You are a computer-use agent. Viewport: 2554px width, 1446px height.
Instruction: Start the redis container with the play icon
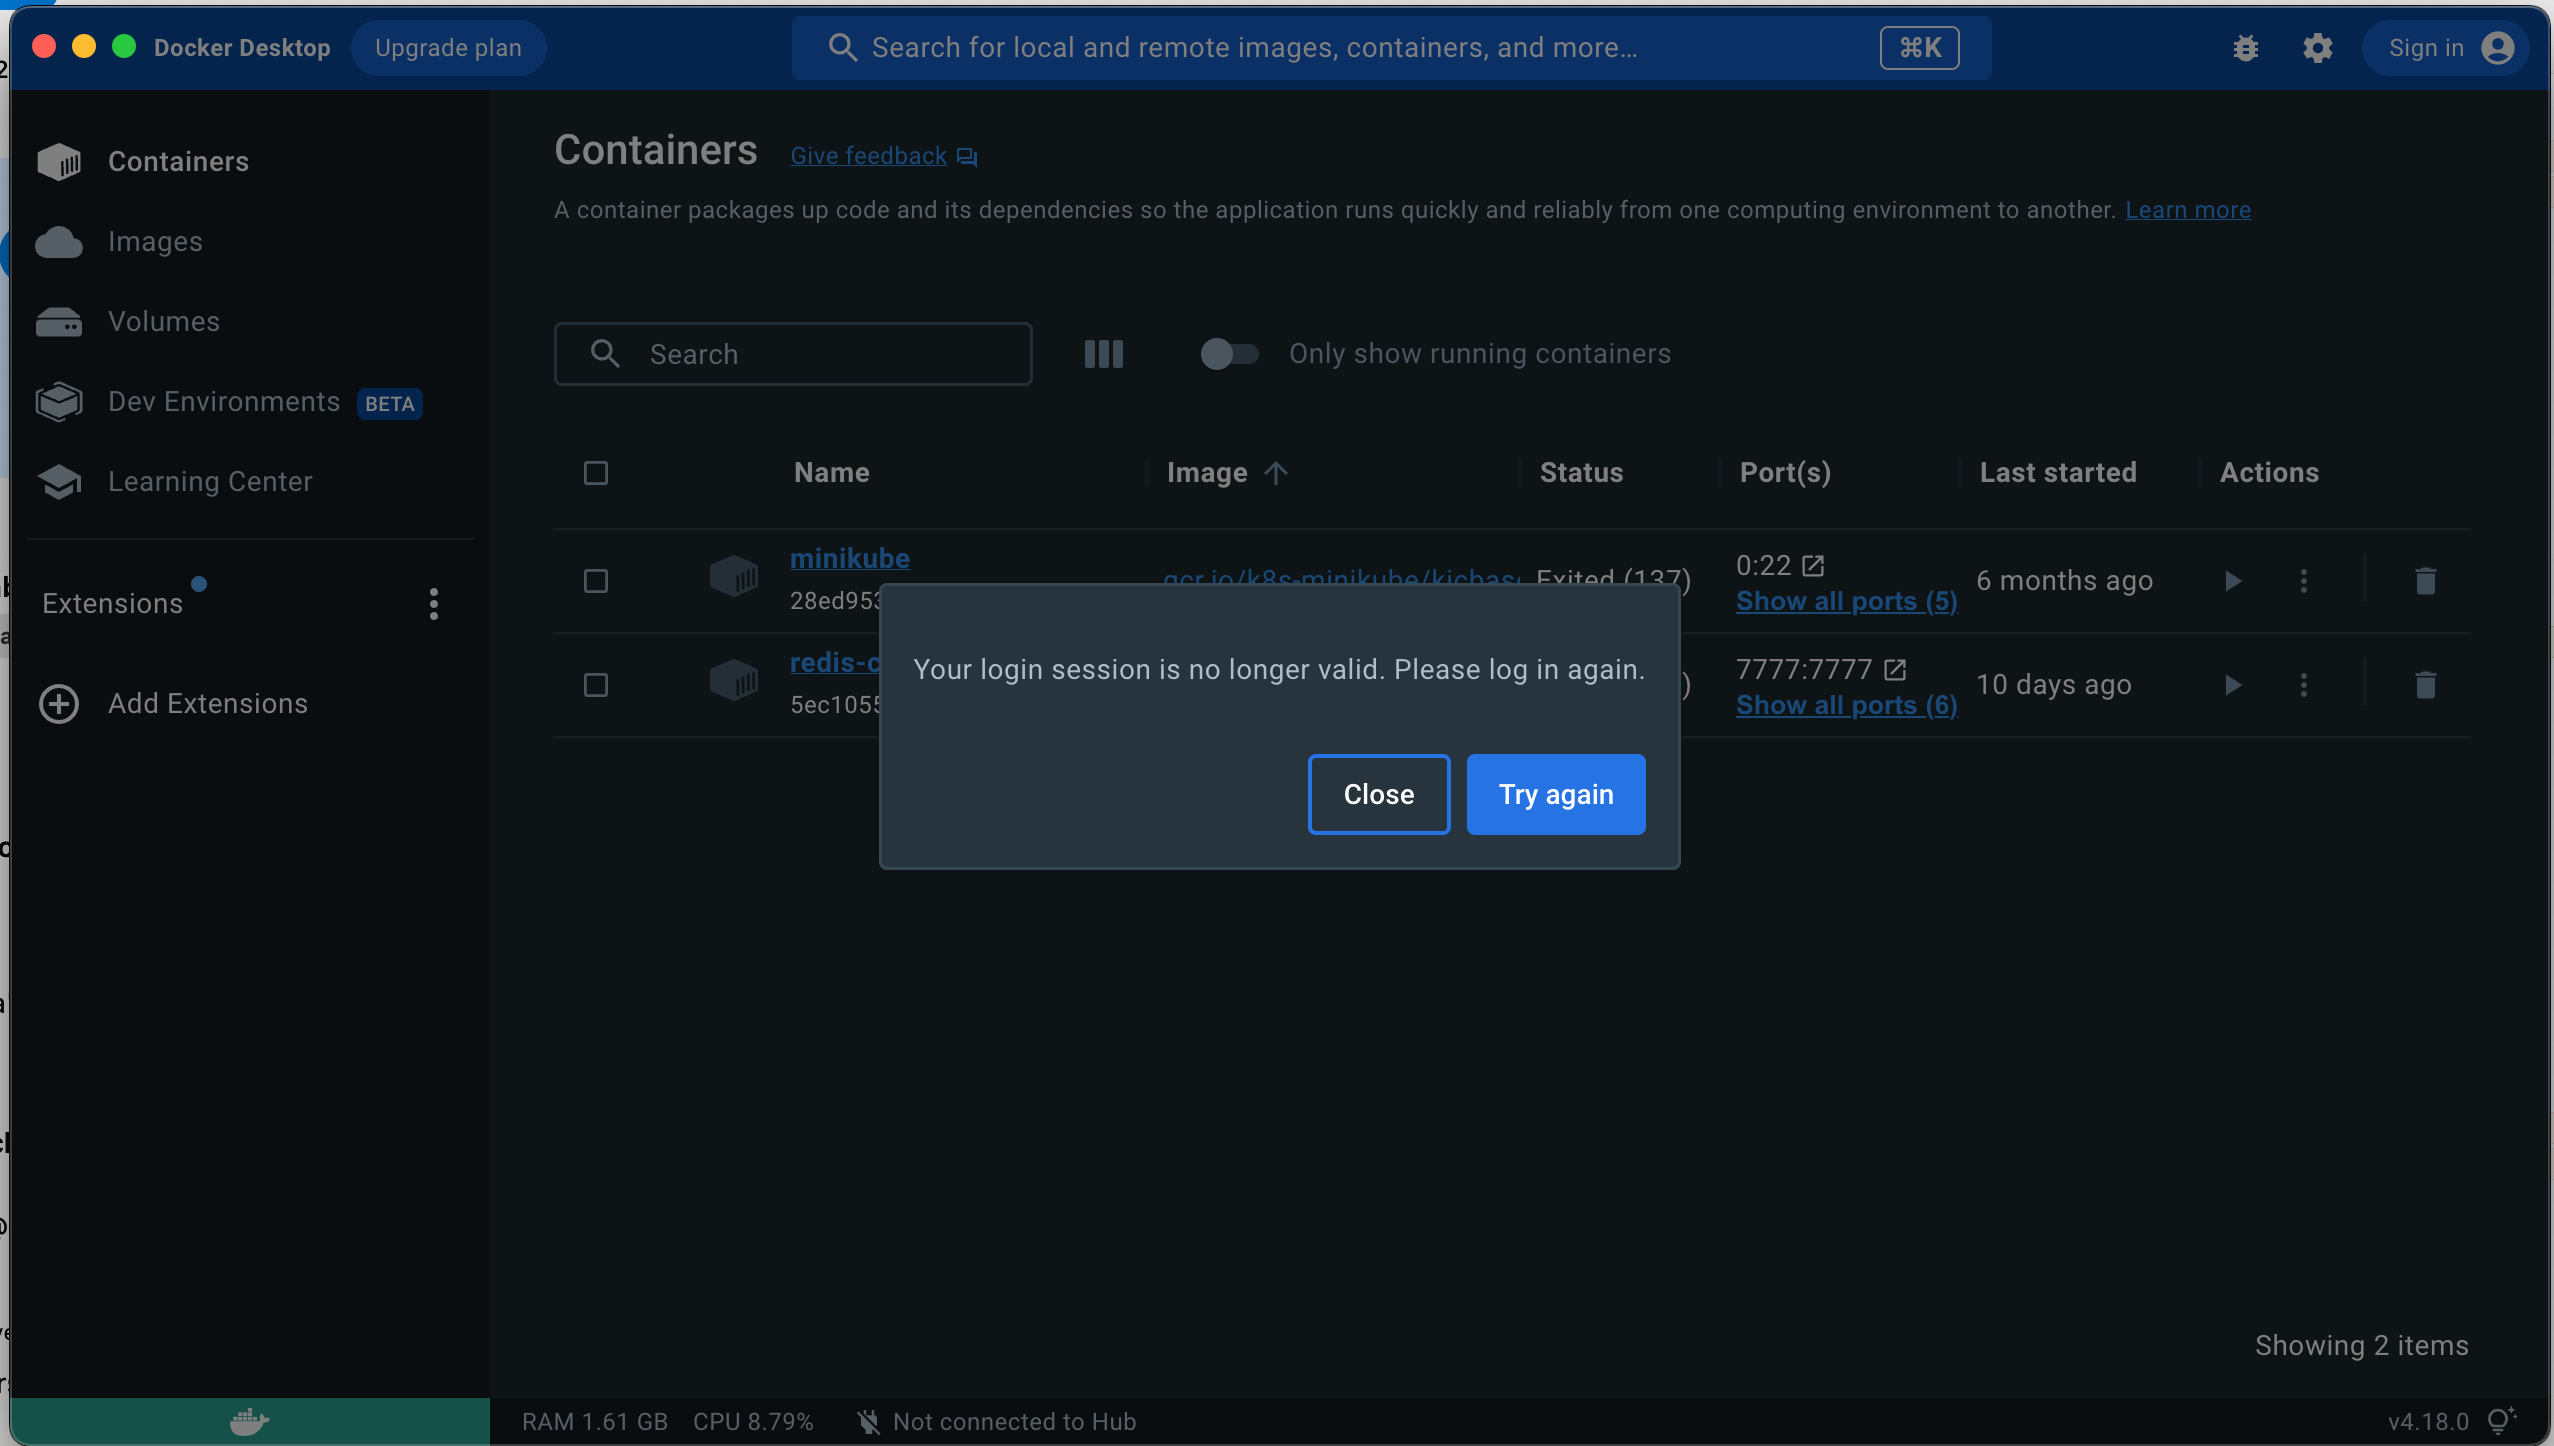tap(2232, 685)
